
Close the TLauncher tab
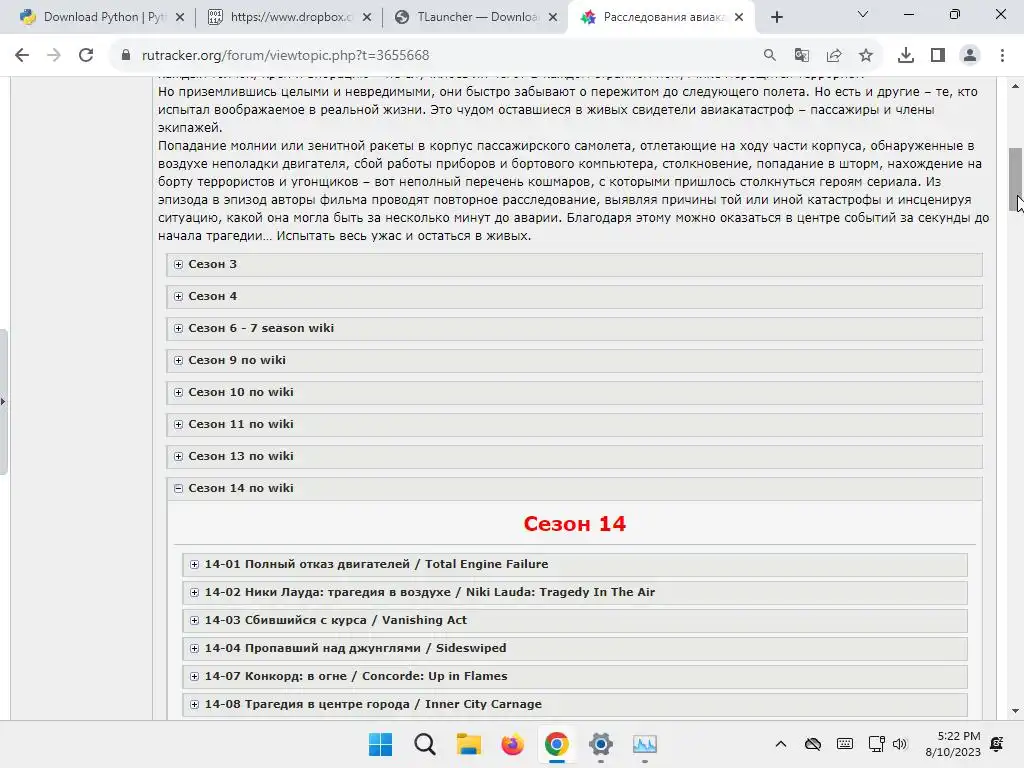pos(553,17)
